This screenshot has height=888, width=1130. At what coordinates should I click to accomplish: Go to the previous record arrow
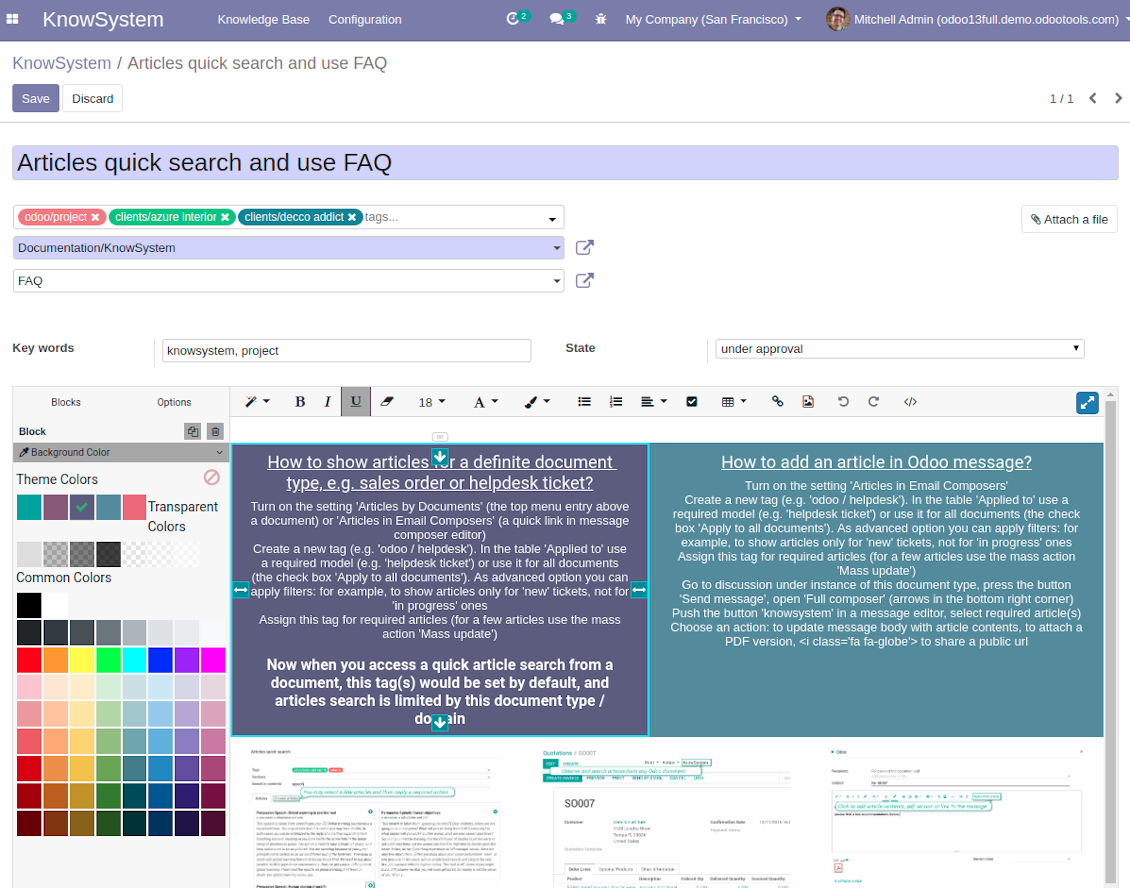pyautogui.click(x=1093, y=98)
